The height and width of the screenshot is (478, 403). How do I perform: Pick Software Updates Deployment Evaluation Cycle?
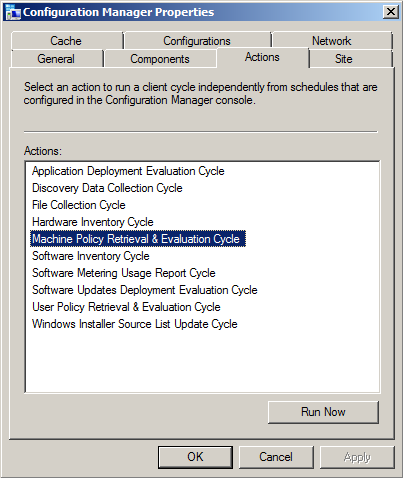(x=145, y=290)
